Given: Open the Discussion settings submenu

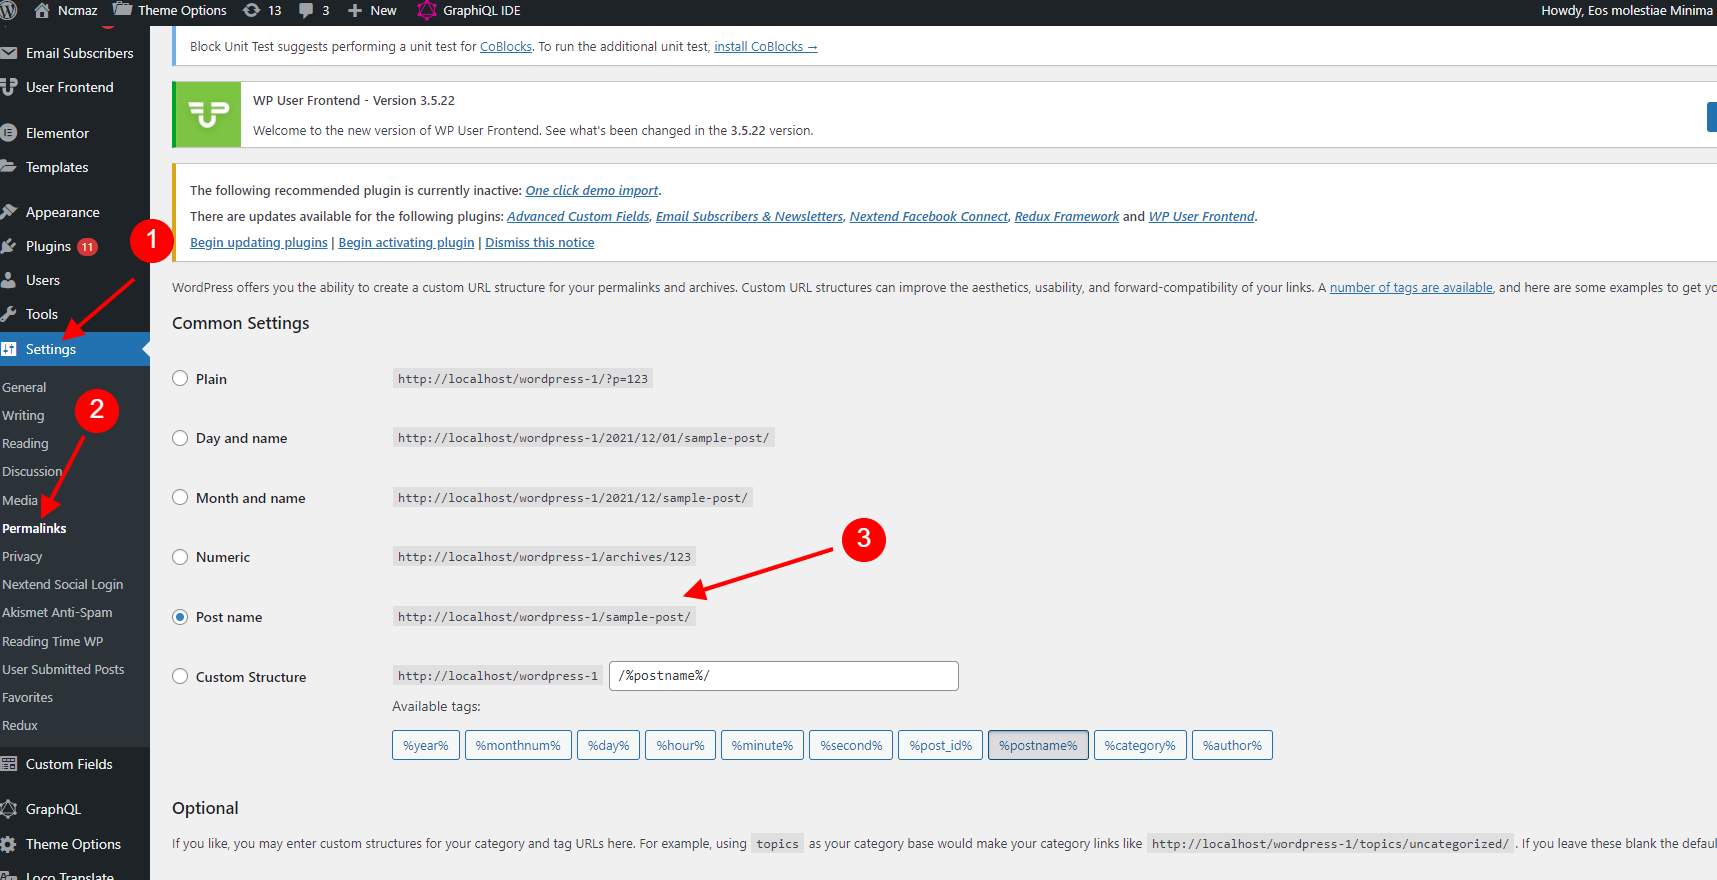Looking at the screenshot, I should click(32, 471).
